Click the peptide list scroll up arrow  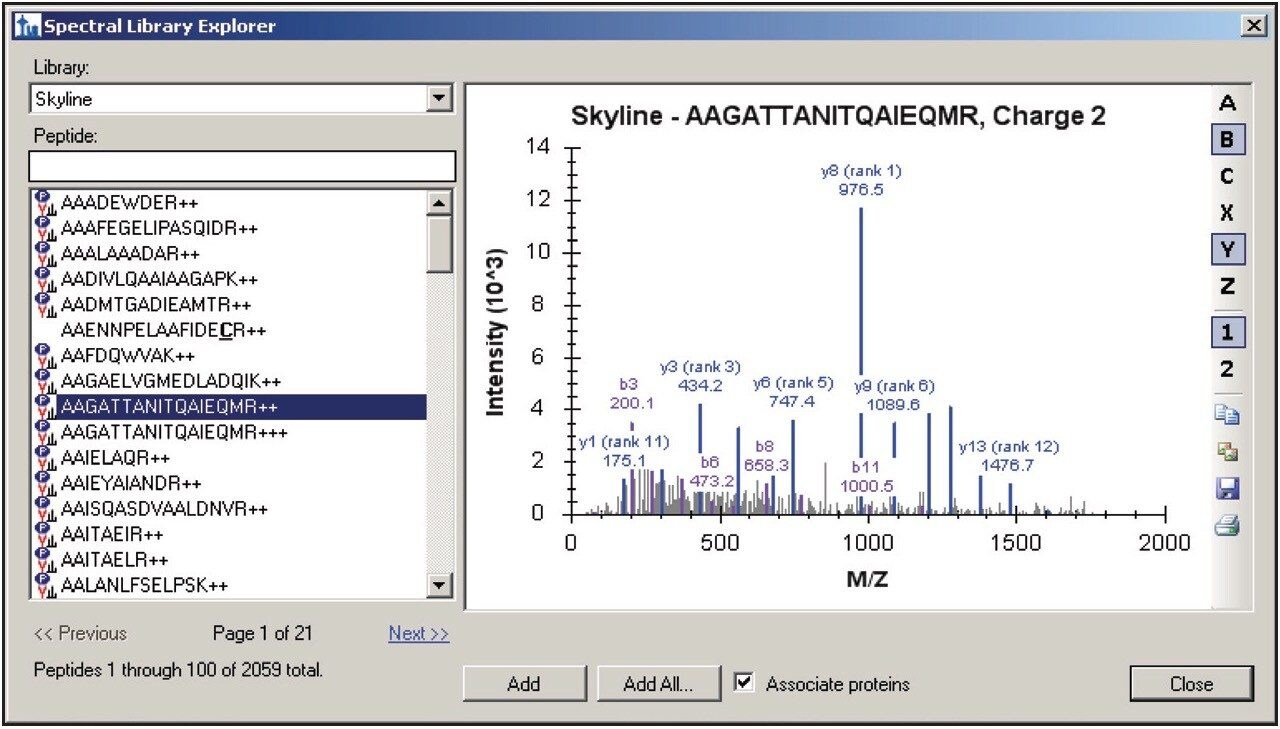click(439, 202)
